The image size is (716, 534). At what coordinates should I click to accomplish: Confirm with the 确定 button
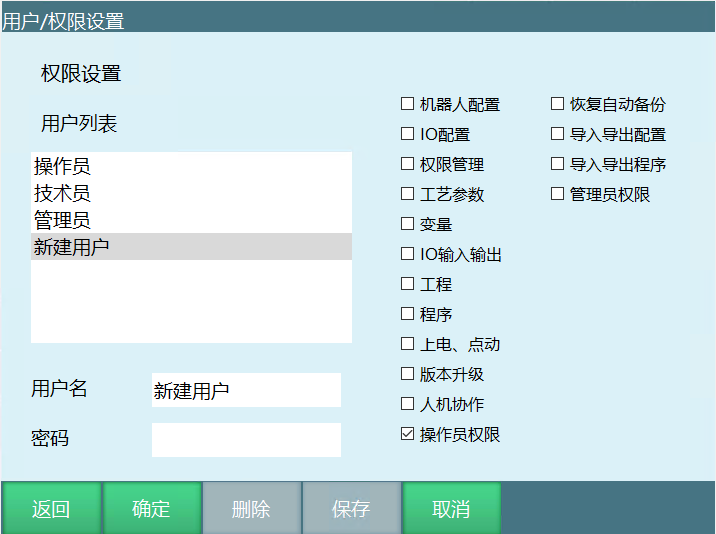click(152, 508)
